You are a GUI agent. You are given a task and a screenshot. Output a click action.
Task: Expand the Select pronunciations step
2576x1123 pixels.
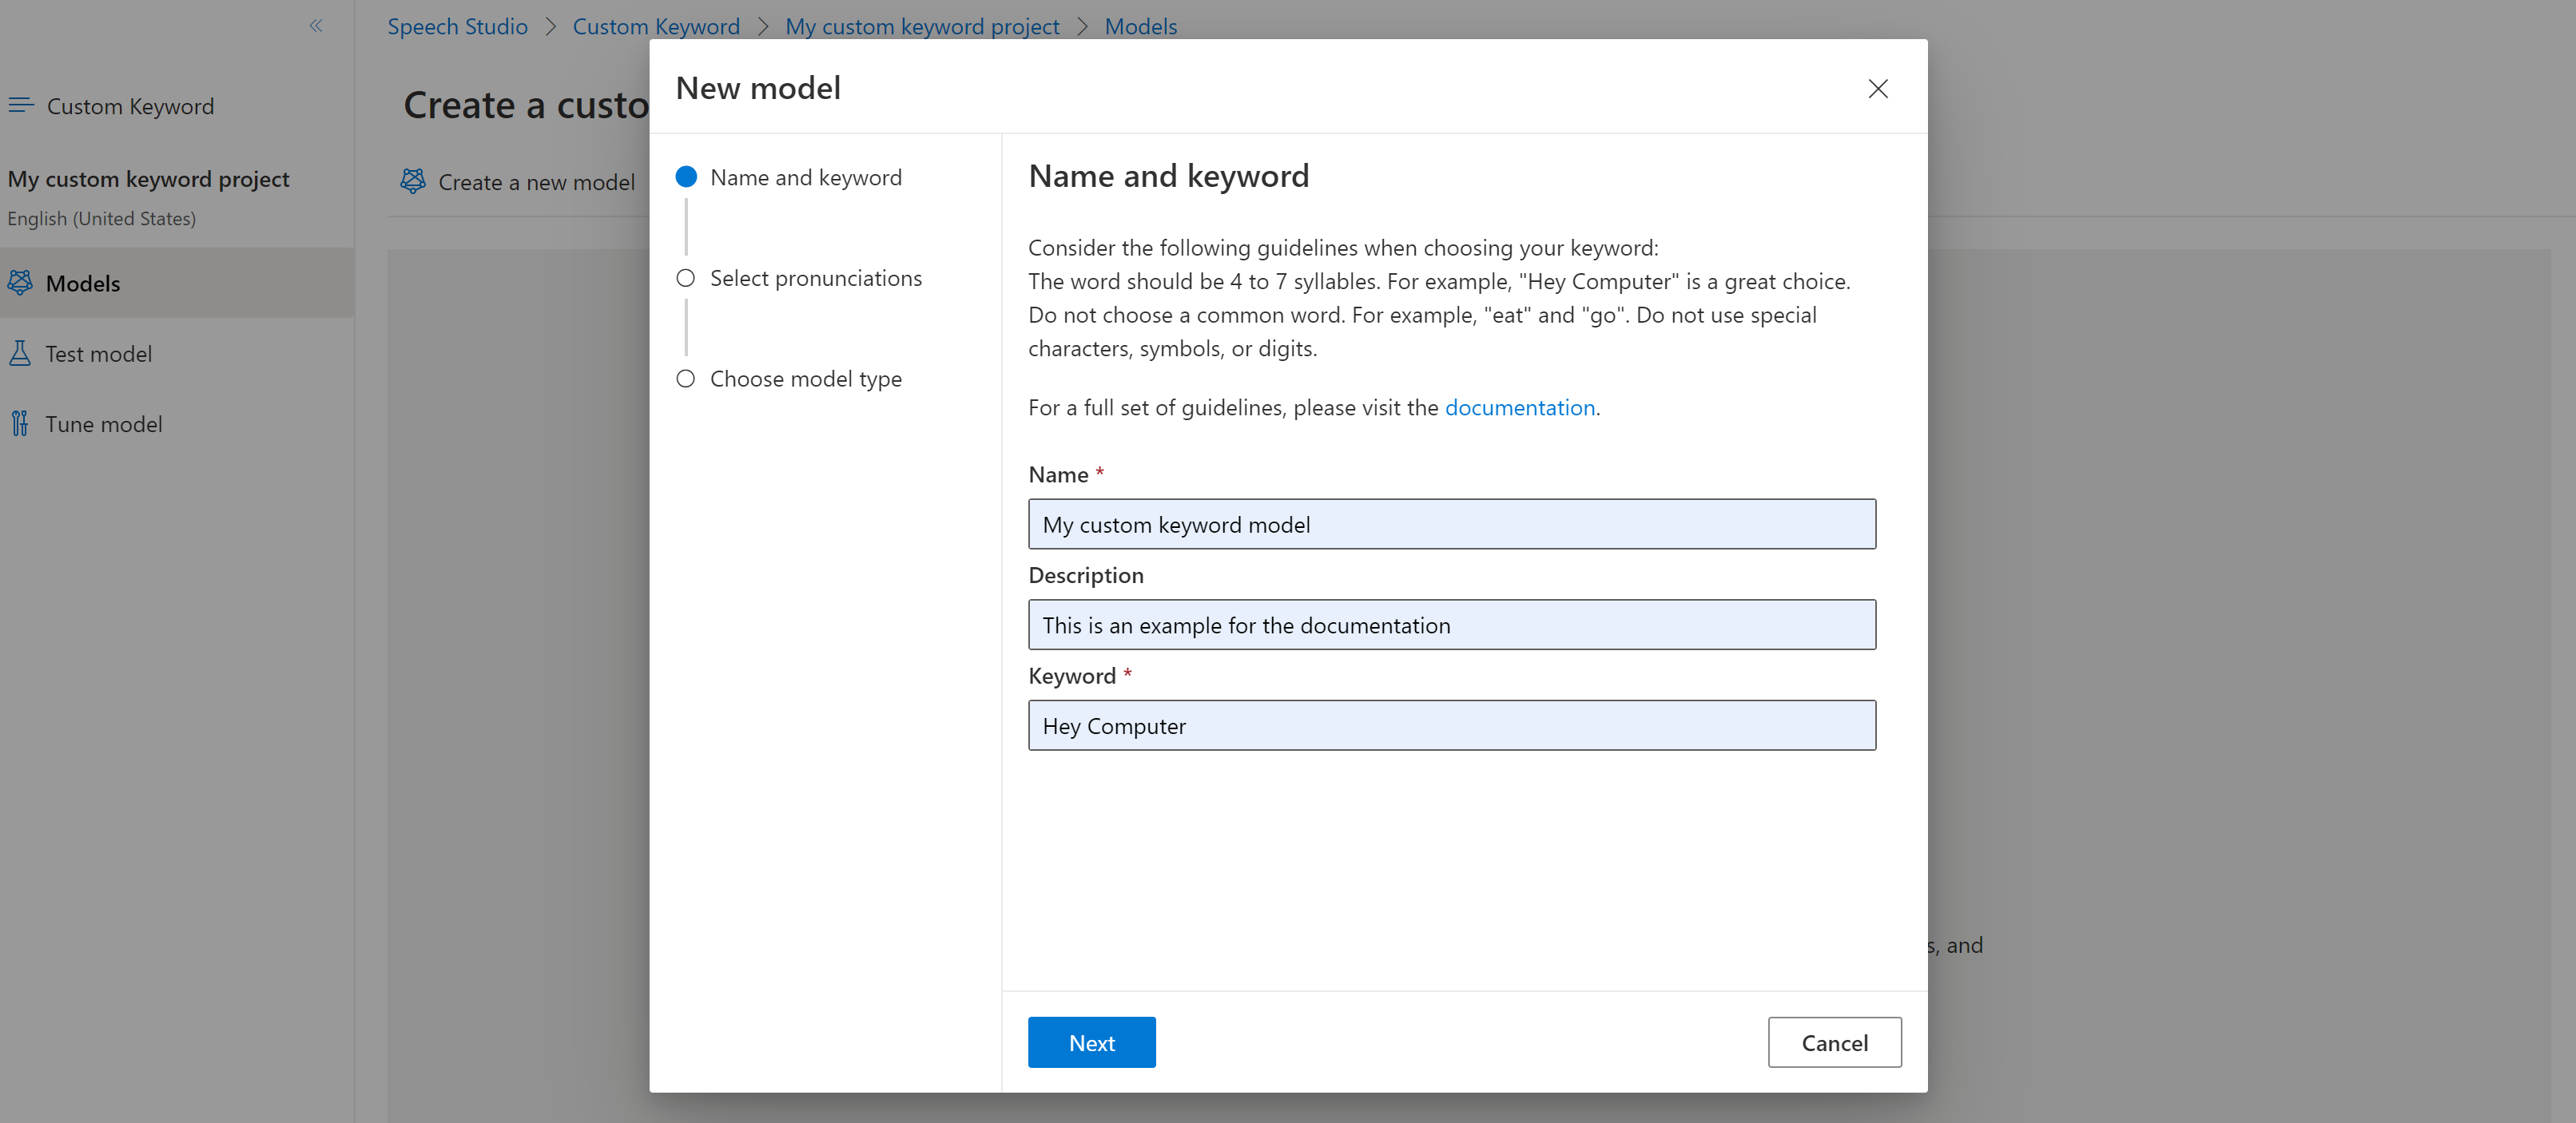[x=815, y=276]
